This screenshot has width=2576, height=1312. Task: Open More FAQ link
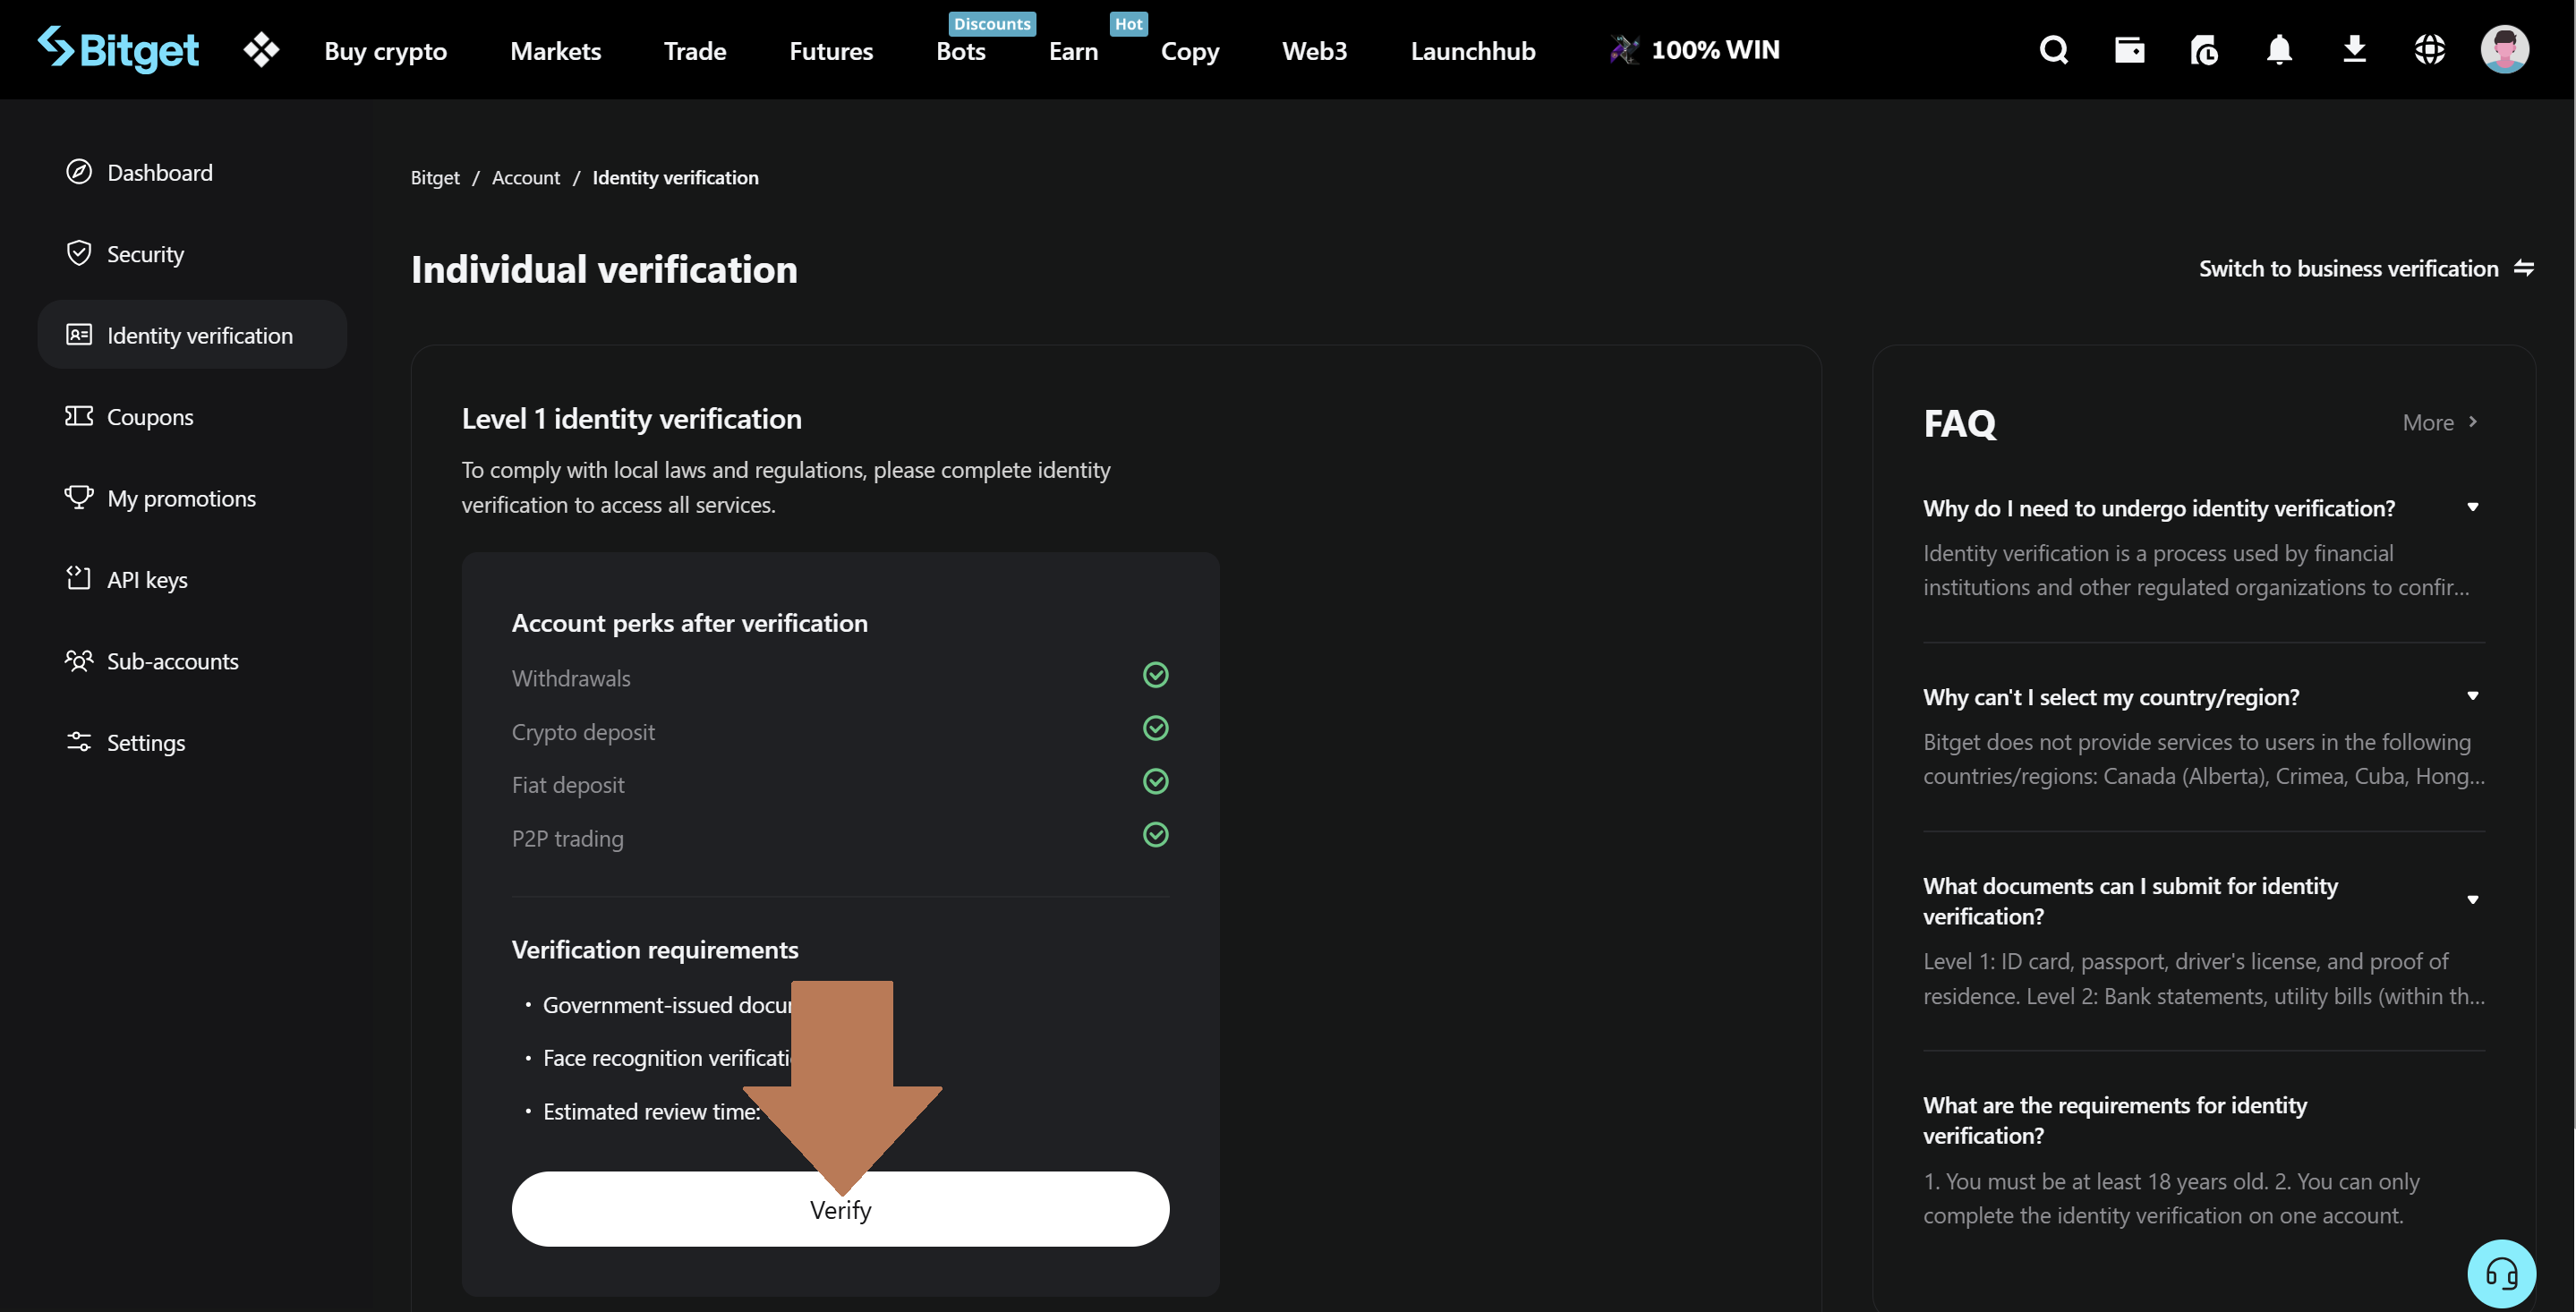pos(2440,422)
